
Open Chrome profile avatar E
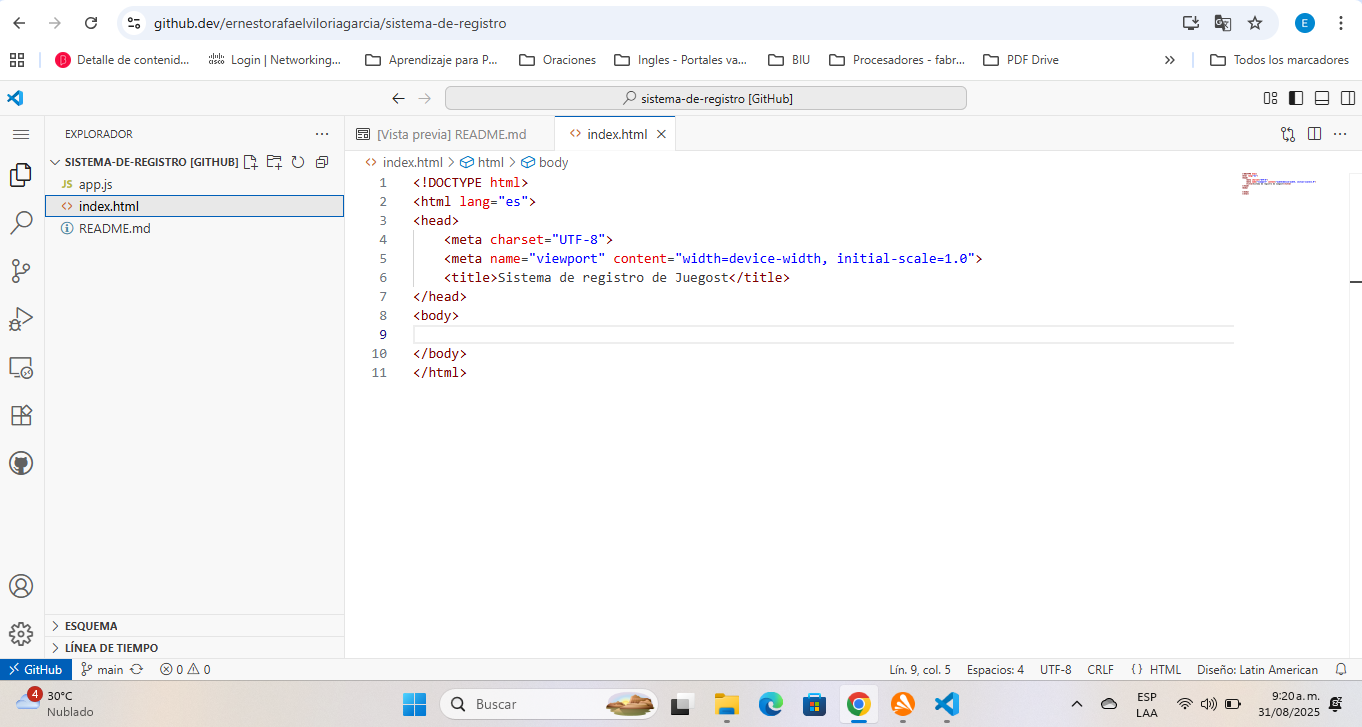click(x=1305, y=22)
